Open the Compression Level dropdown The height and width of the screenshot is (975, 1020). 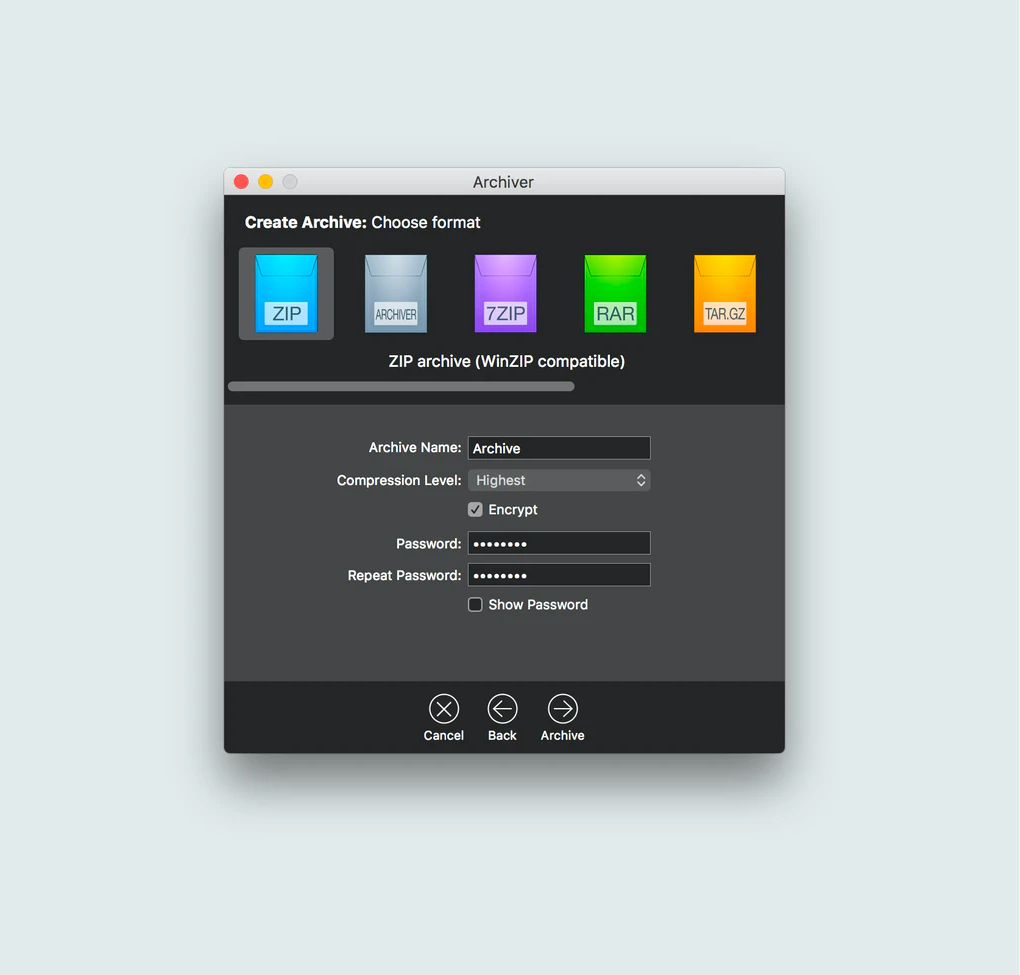[x=559, y=480]
